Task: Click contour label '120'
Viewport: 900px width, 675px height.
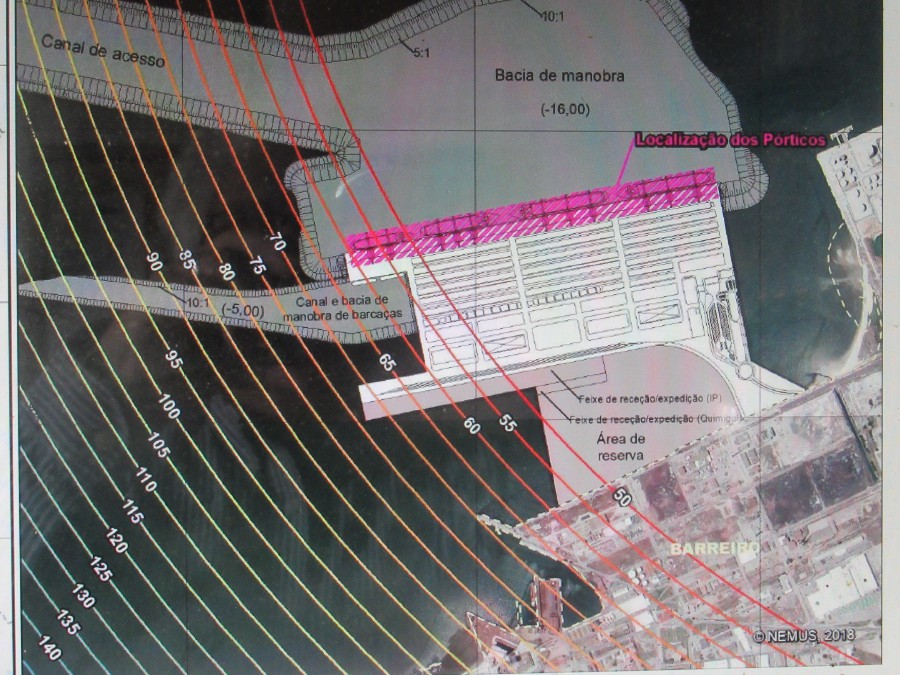Action: 116,541
